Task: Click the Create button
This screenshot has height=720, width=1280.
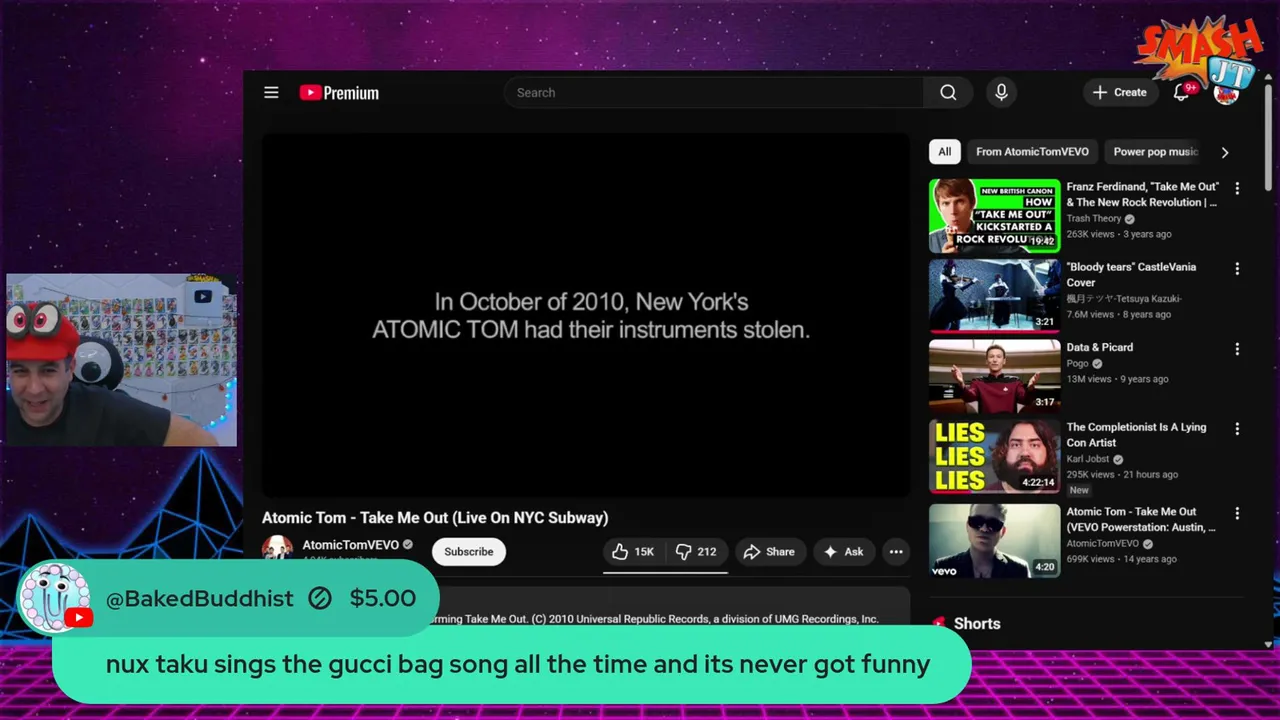Action: 1120,92
